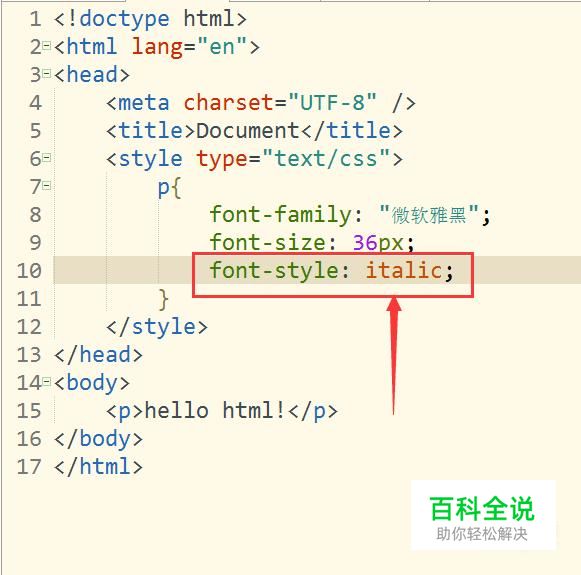The height and width of the screenshot is (575, 581).
Task: Click the 'Document' title text
Action: tap(248, 131)
